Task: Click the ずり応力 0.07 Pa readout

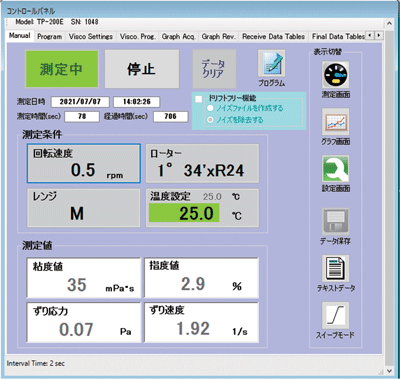Action: pyautogui.click(x=84, y=322)
